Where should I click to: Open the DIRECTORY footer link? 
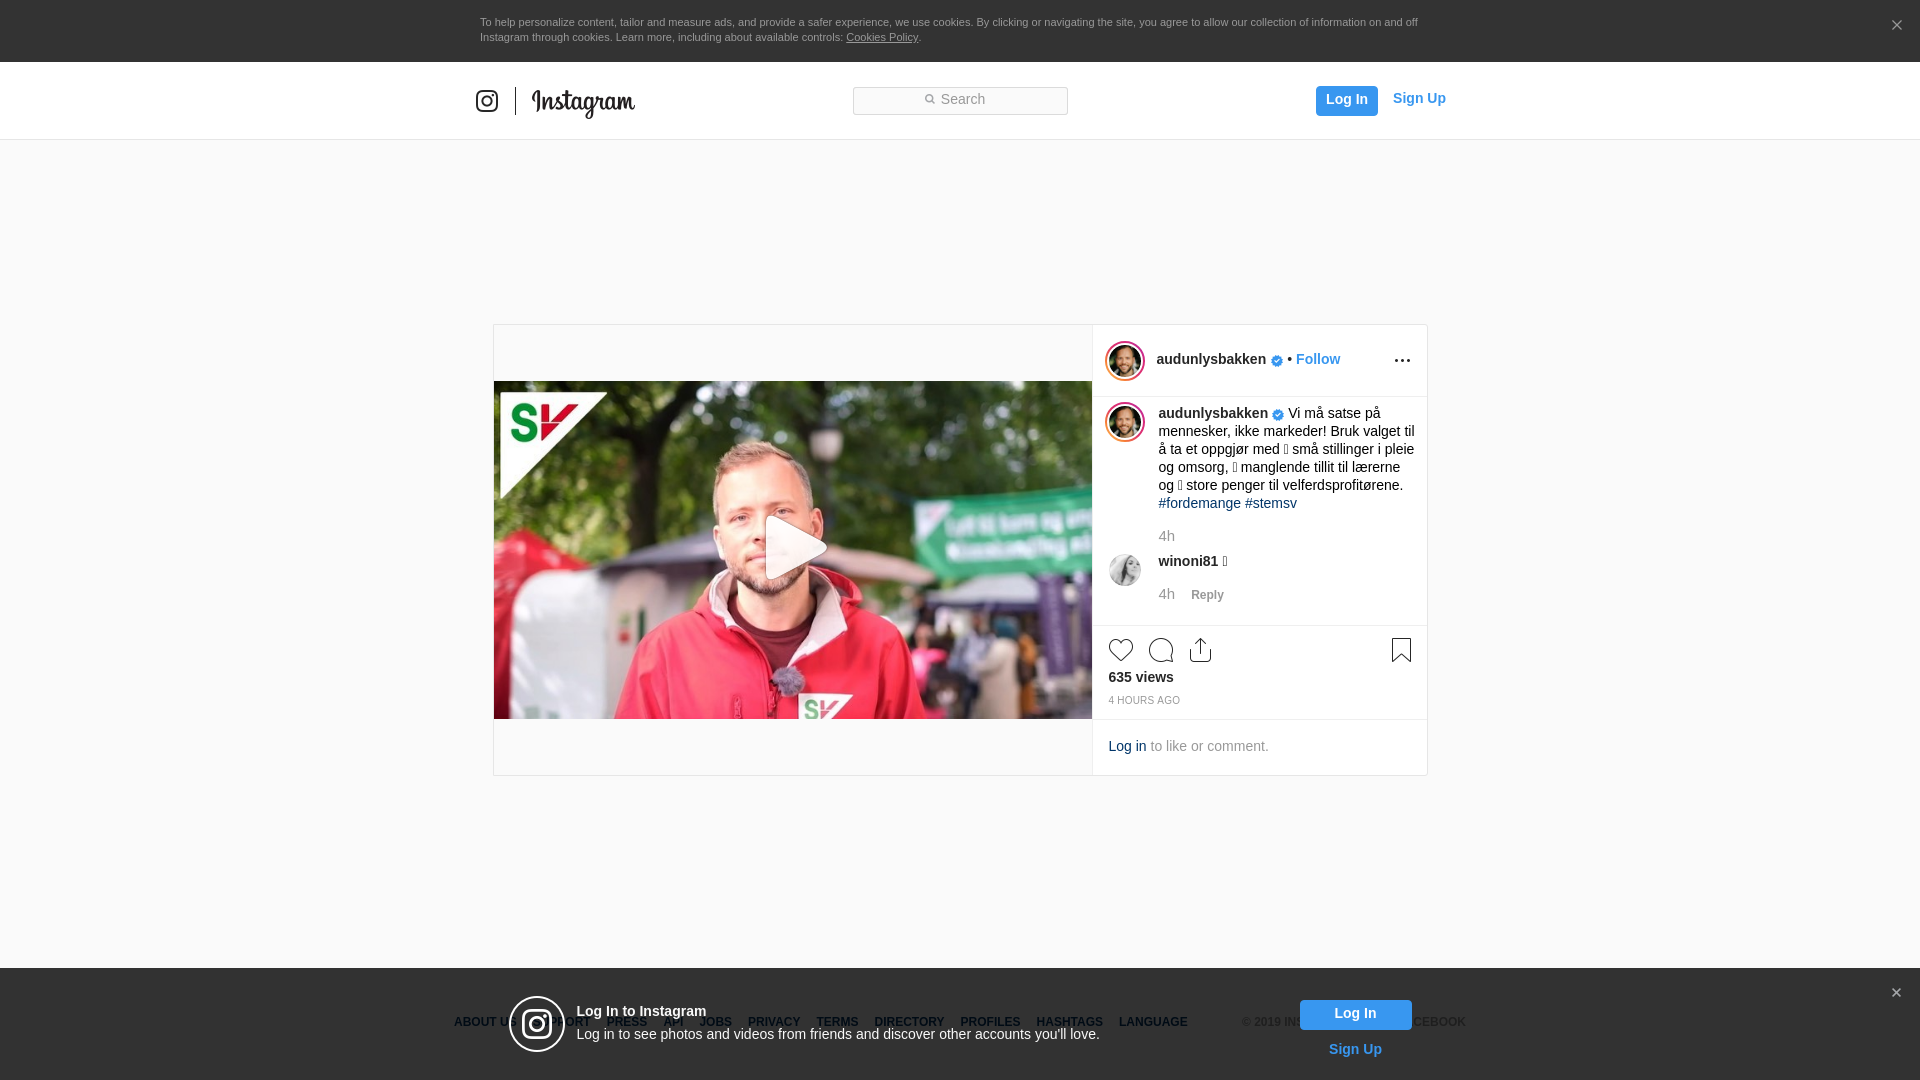[909, 1022]
